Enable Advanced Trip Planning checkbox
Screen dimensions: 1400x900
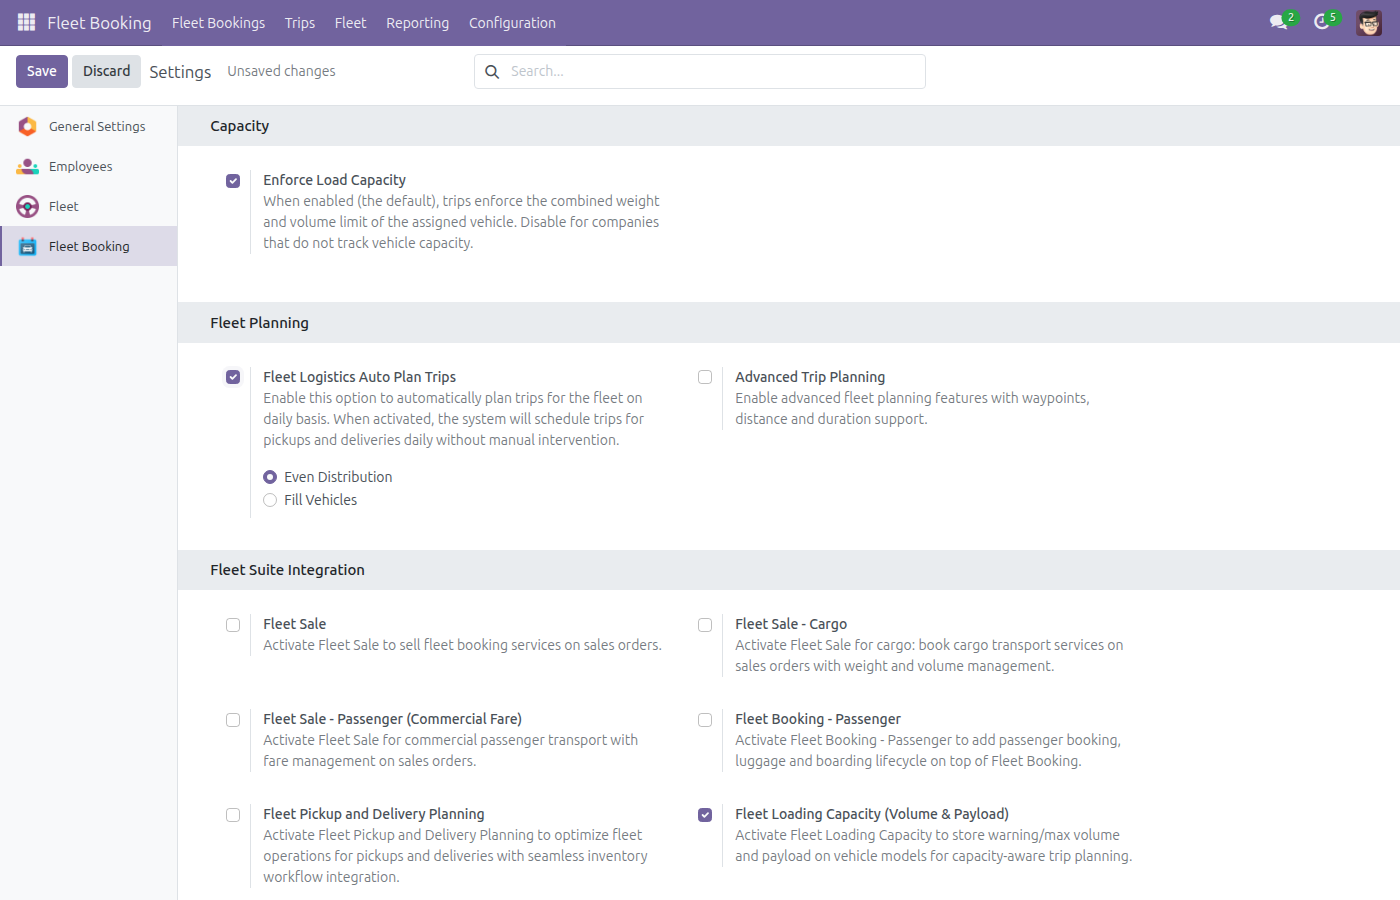[705, 377]
